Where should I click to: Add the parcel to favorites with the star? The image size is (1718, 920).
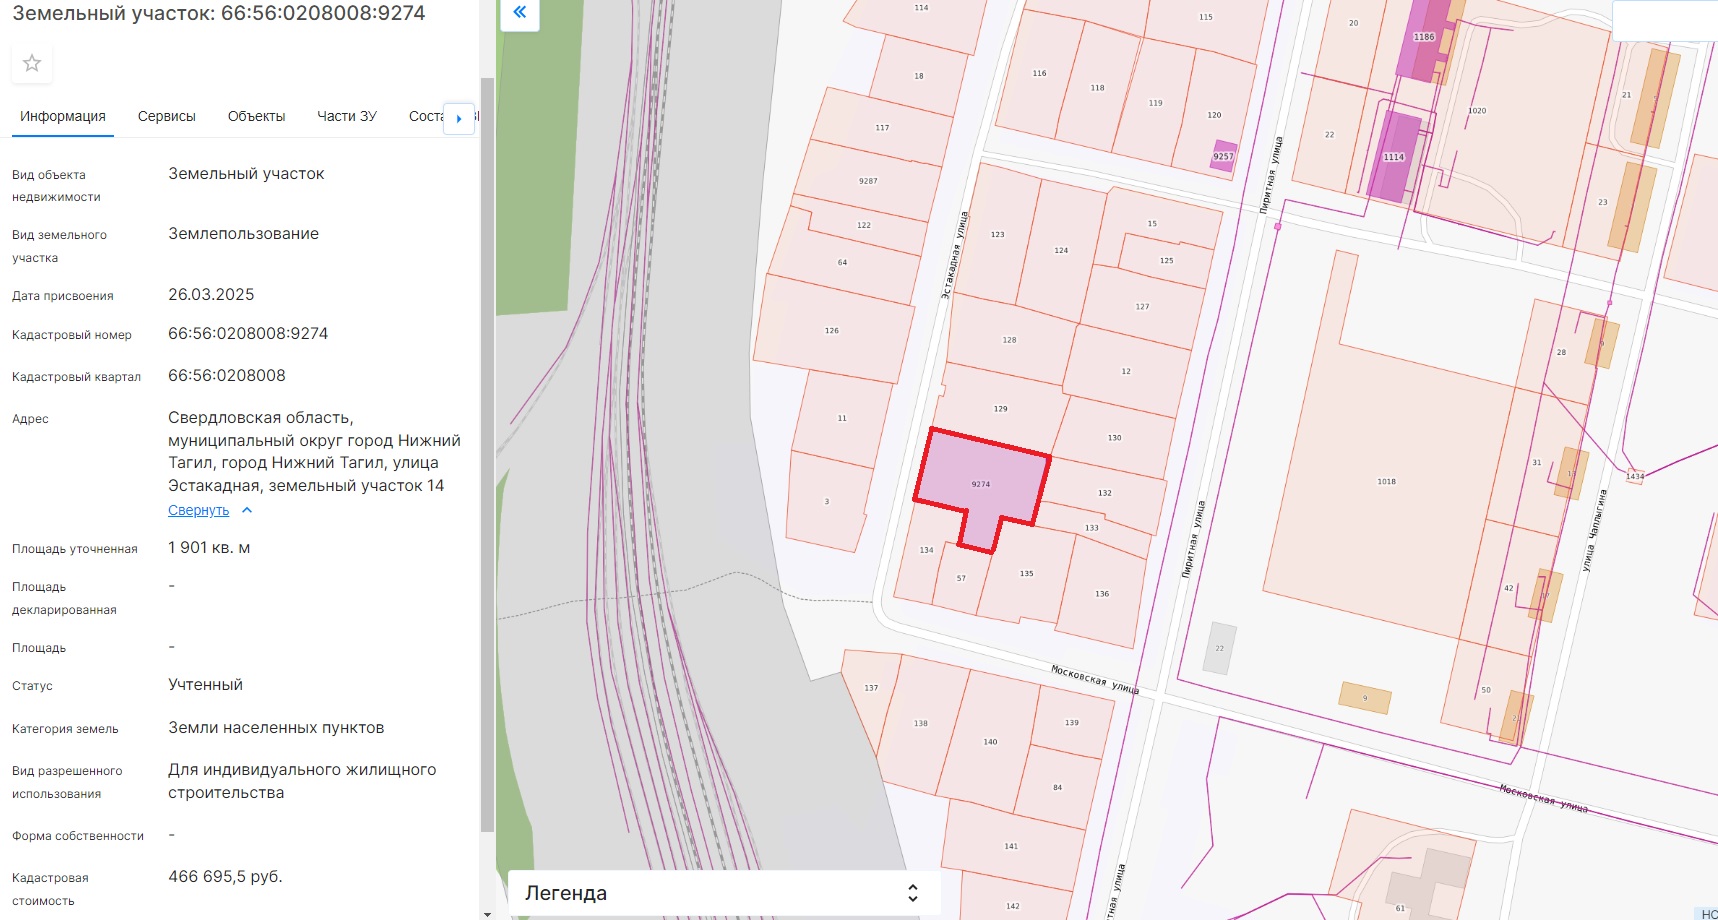point(32,63)
